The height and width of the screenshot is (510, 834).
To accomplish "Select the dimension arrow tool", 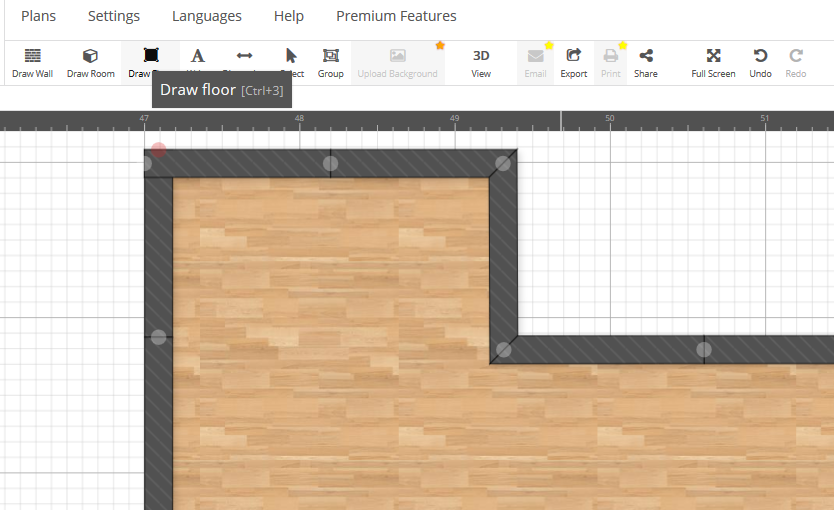I will coord(244,56).
